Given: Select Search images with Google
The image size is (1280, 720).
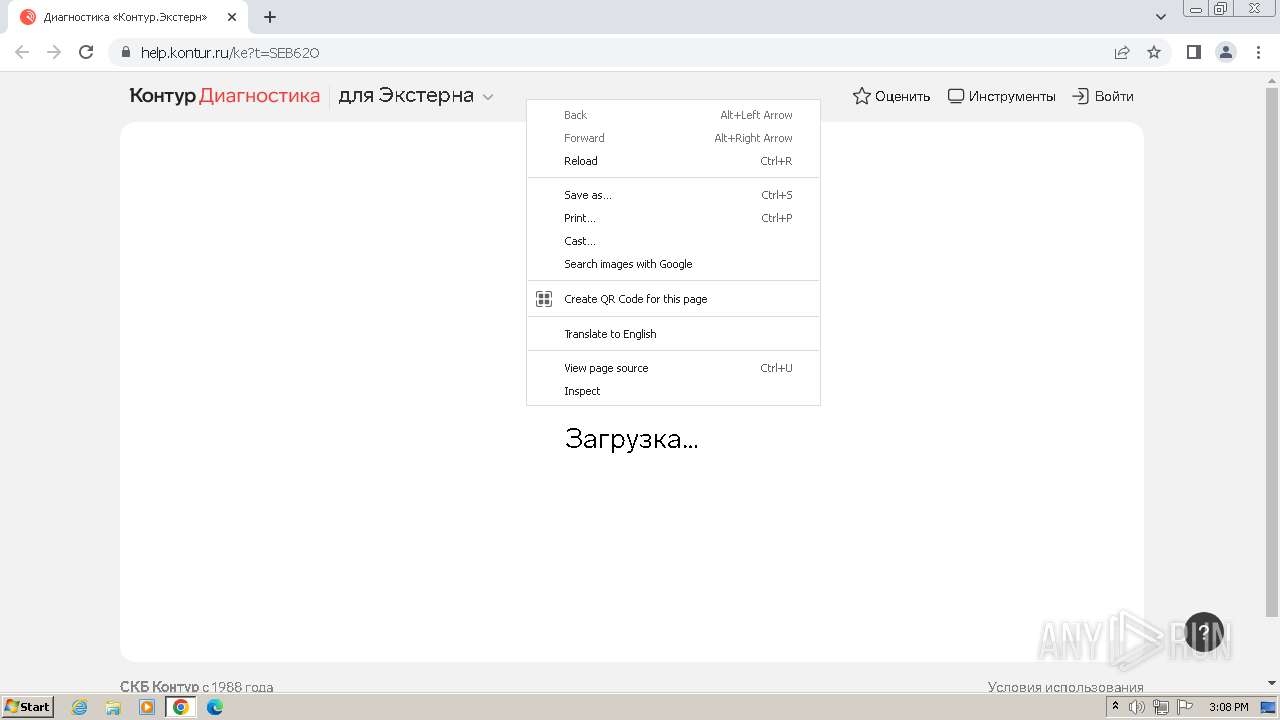Looking at the screenshot, I should pos(673,264).
